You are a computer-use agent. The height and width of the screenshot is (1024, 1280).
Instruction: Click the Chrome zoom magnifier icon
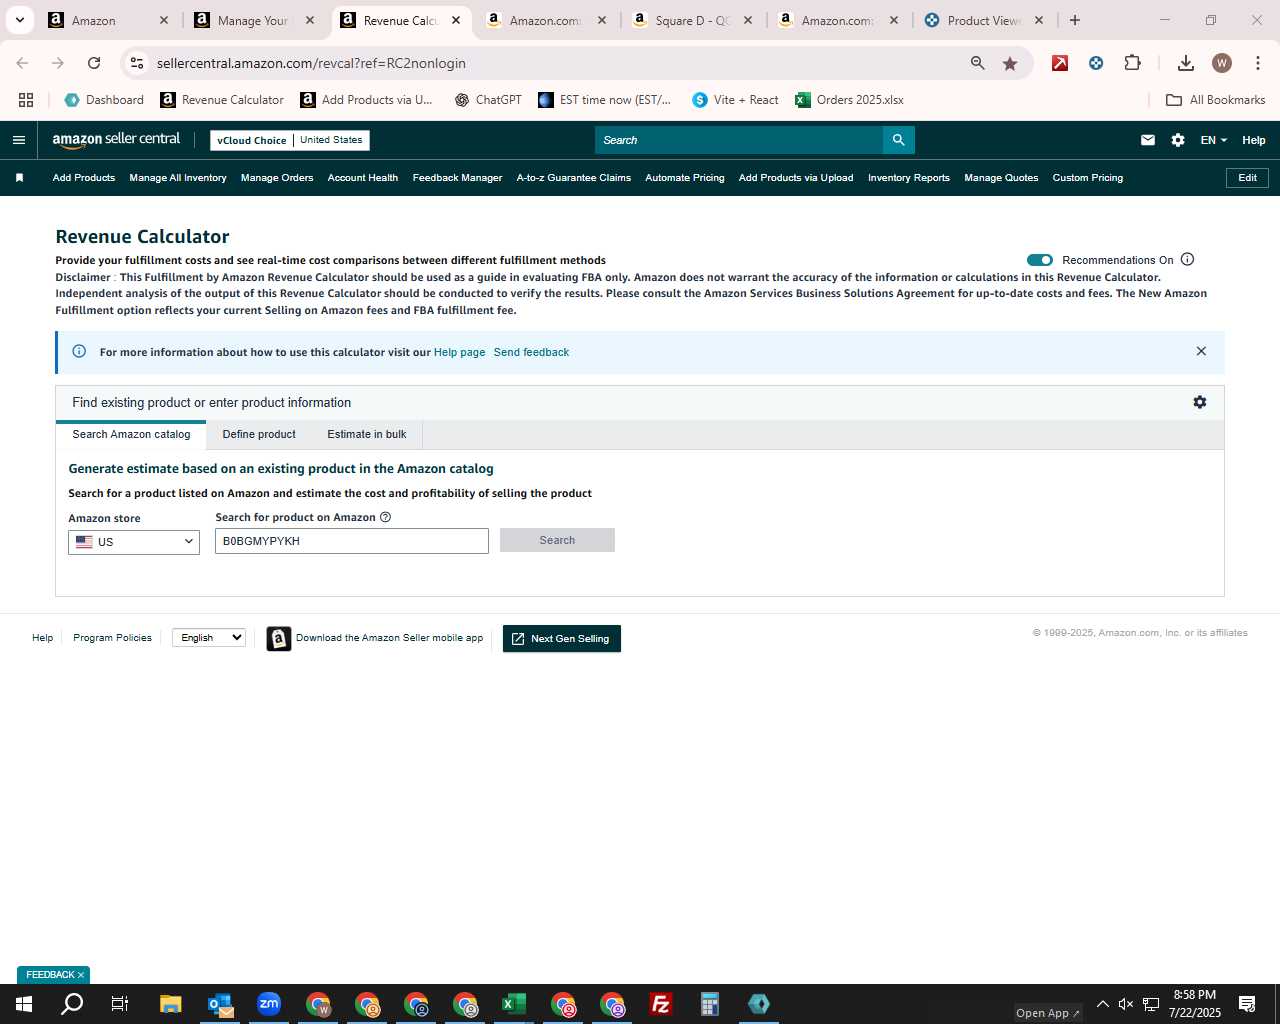[x=978, y=63]
